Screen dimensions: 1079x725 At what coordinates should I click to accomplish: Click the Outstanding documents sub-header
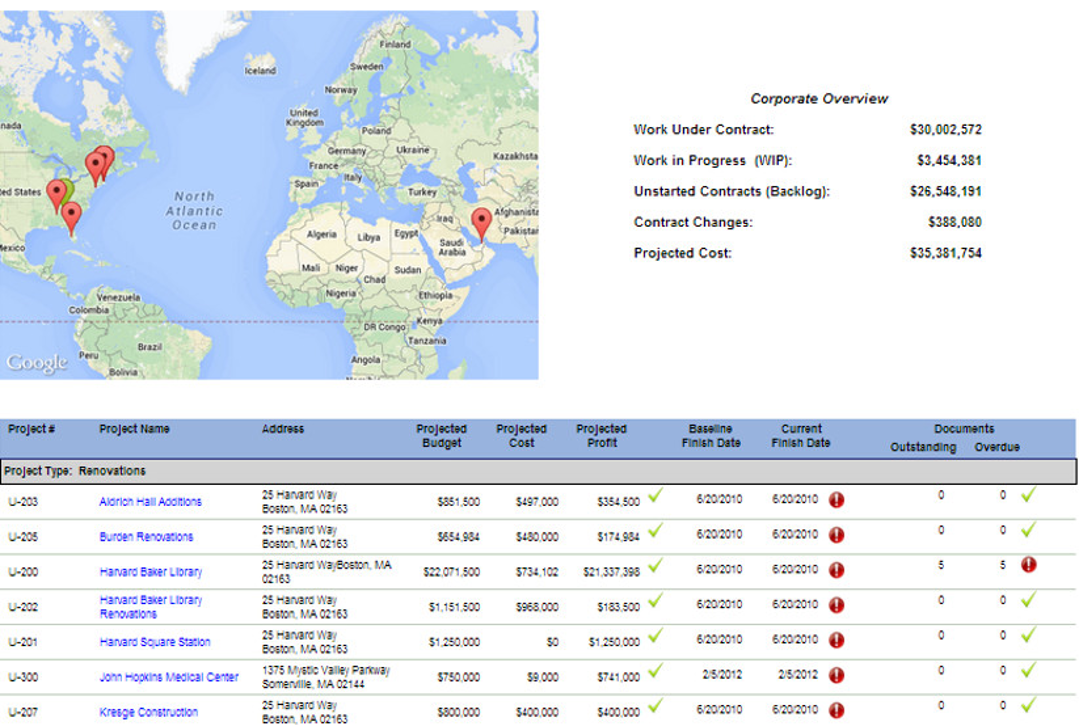pyautogui.click(x=923, y=447)
